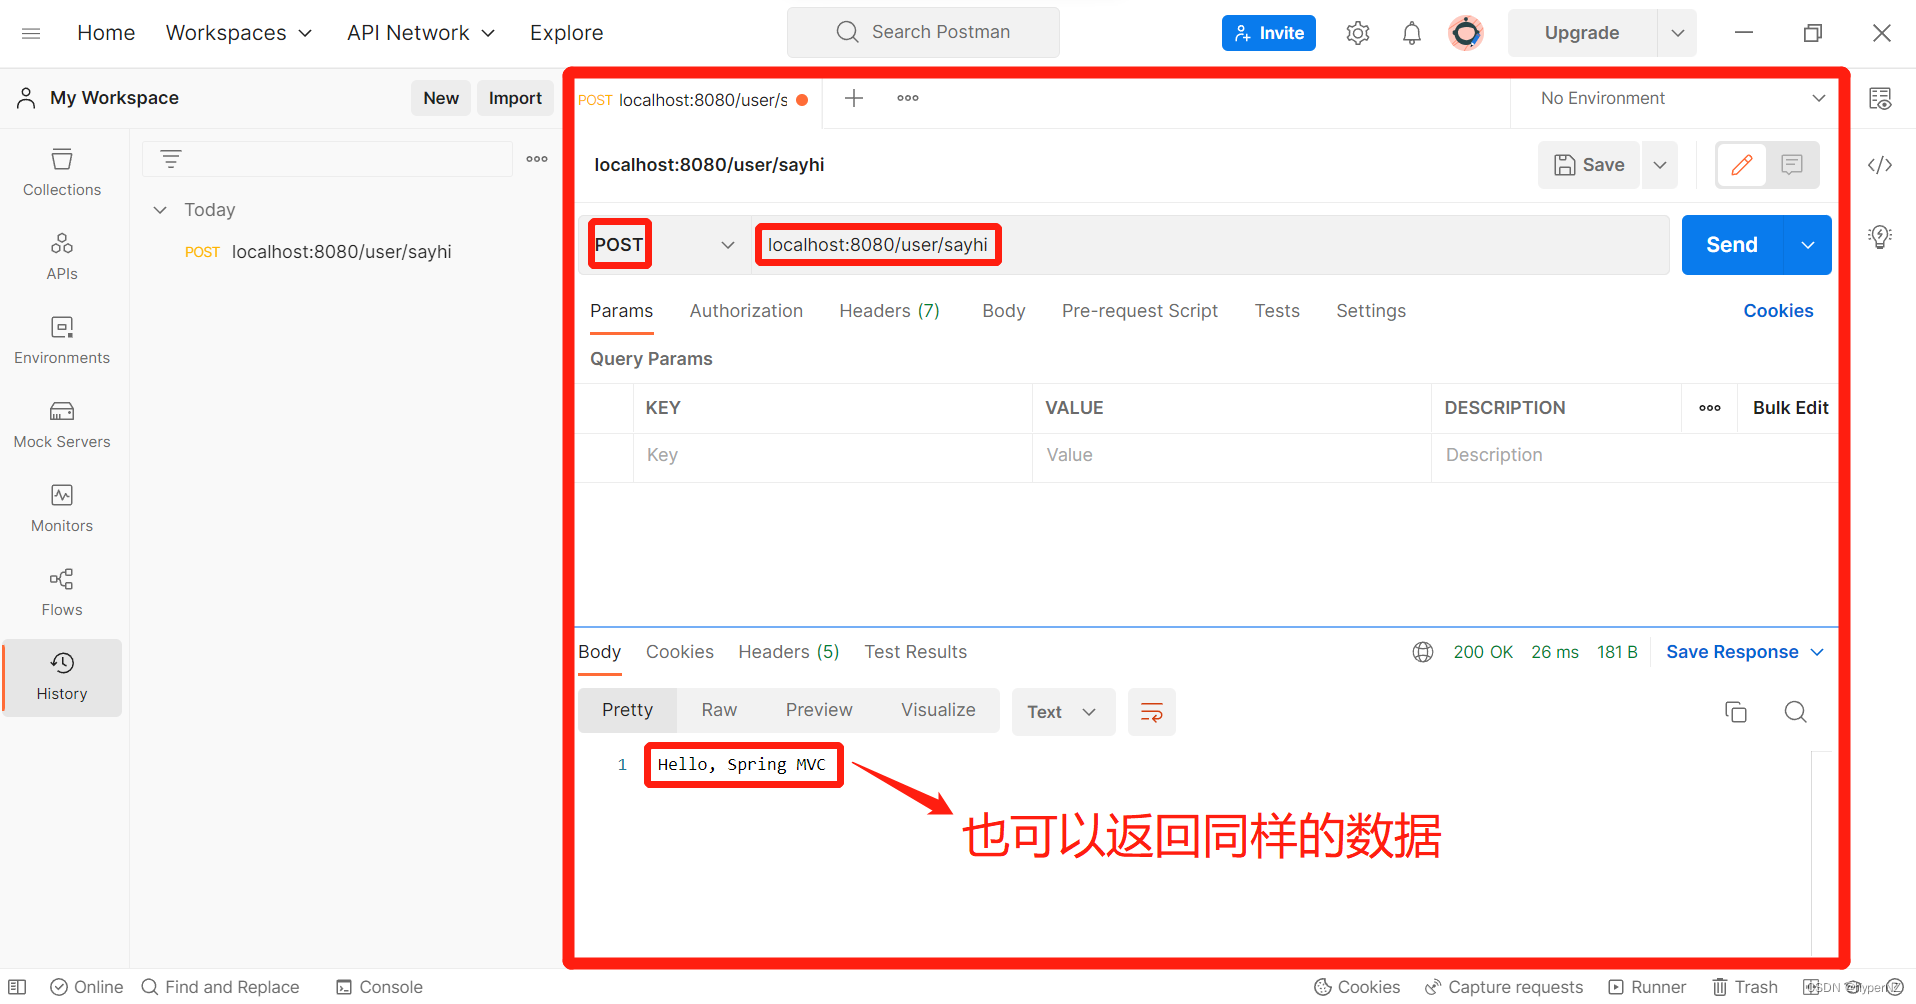
Task: Switch to edit pencil mode
Action: (1742, 165)
